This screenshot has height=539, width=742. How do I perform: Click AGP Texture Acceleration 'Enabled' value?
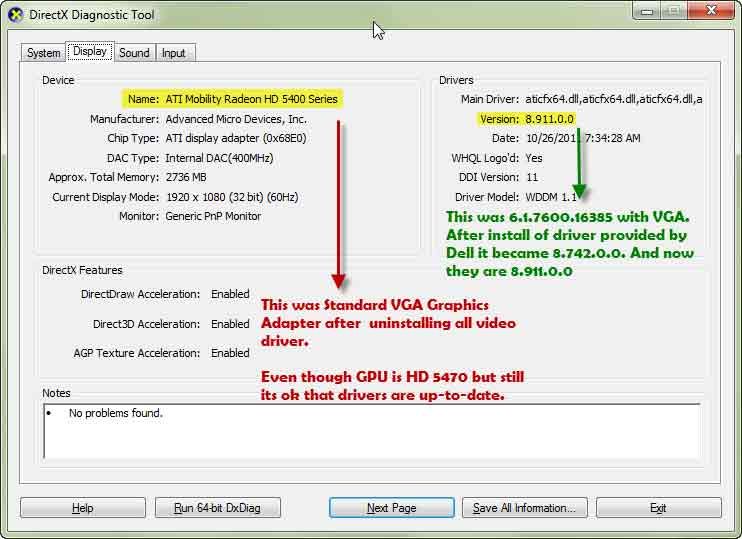tap(230, 353)
